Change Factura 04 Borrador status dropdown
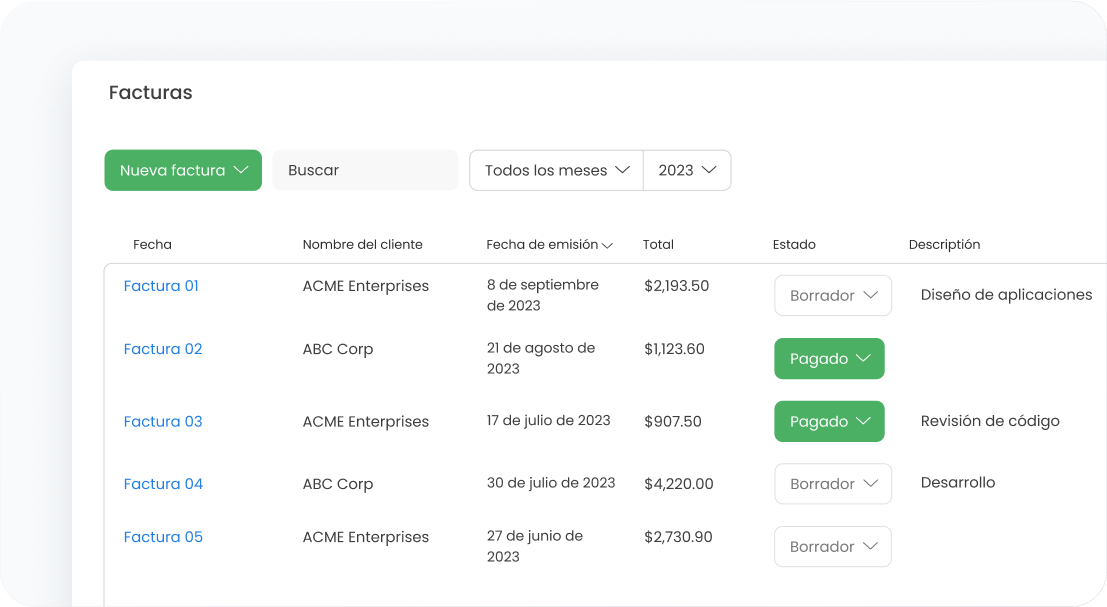Viewport: 1107px width, 607px height. point(833,484)
